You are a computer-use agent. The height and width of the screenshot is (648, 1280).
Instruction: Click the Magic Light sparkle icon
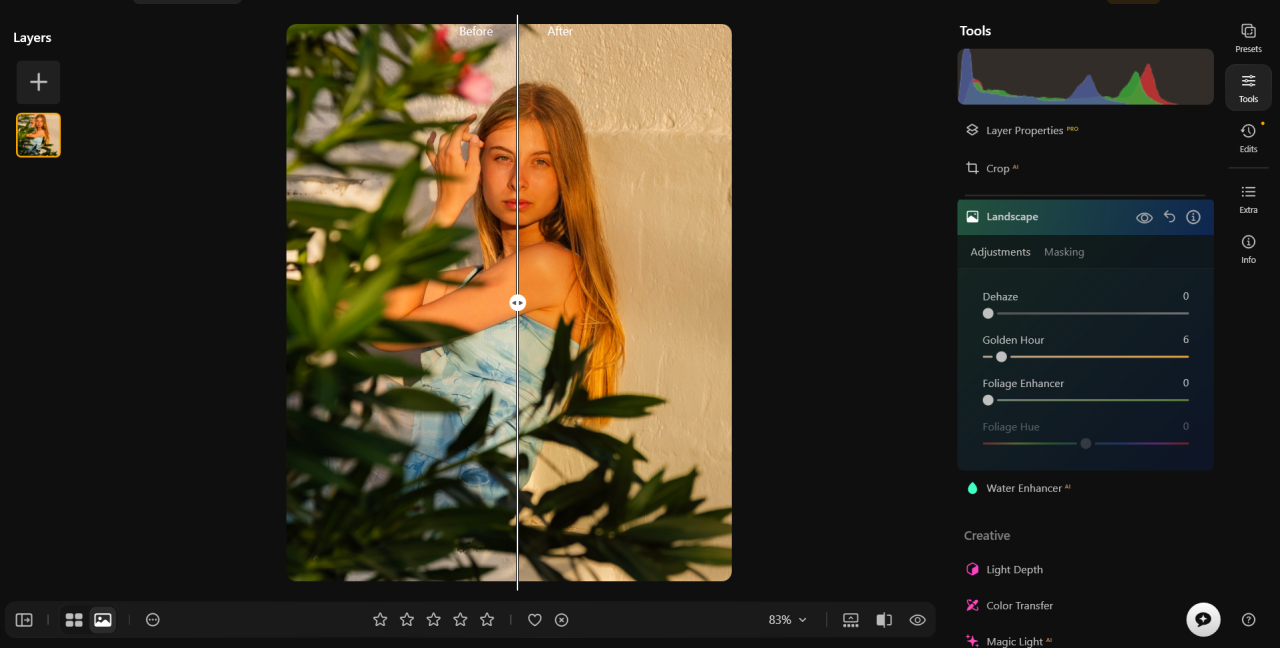pos(972,641)
